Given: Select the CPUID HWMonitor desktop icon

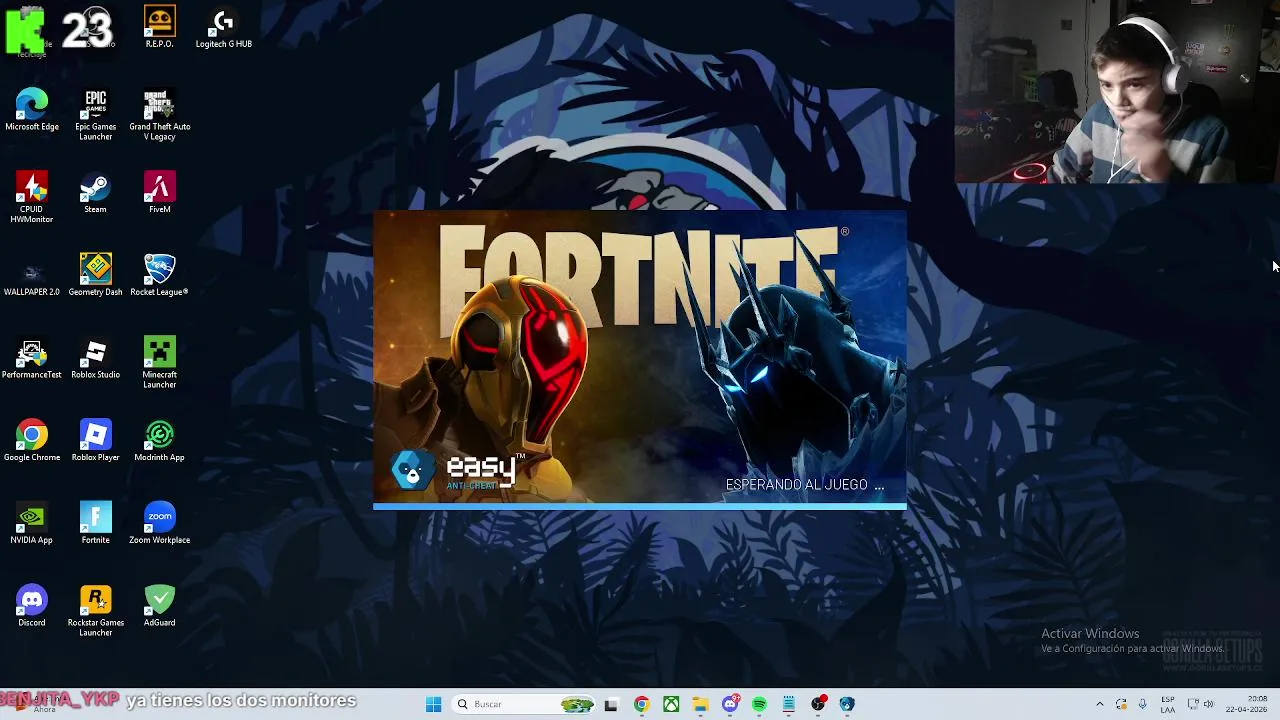Looking at the screenshot, I should (x=31, y=197).
